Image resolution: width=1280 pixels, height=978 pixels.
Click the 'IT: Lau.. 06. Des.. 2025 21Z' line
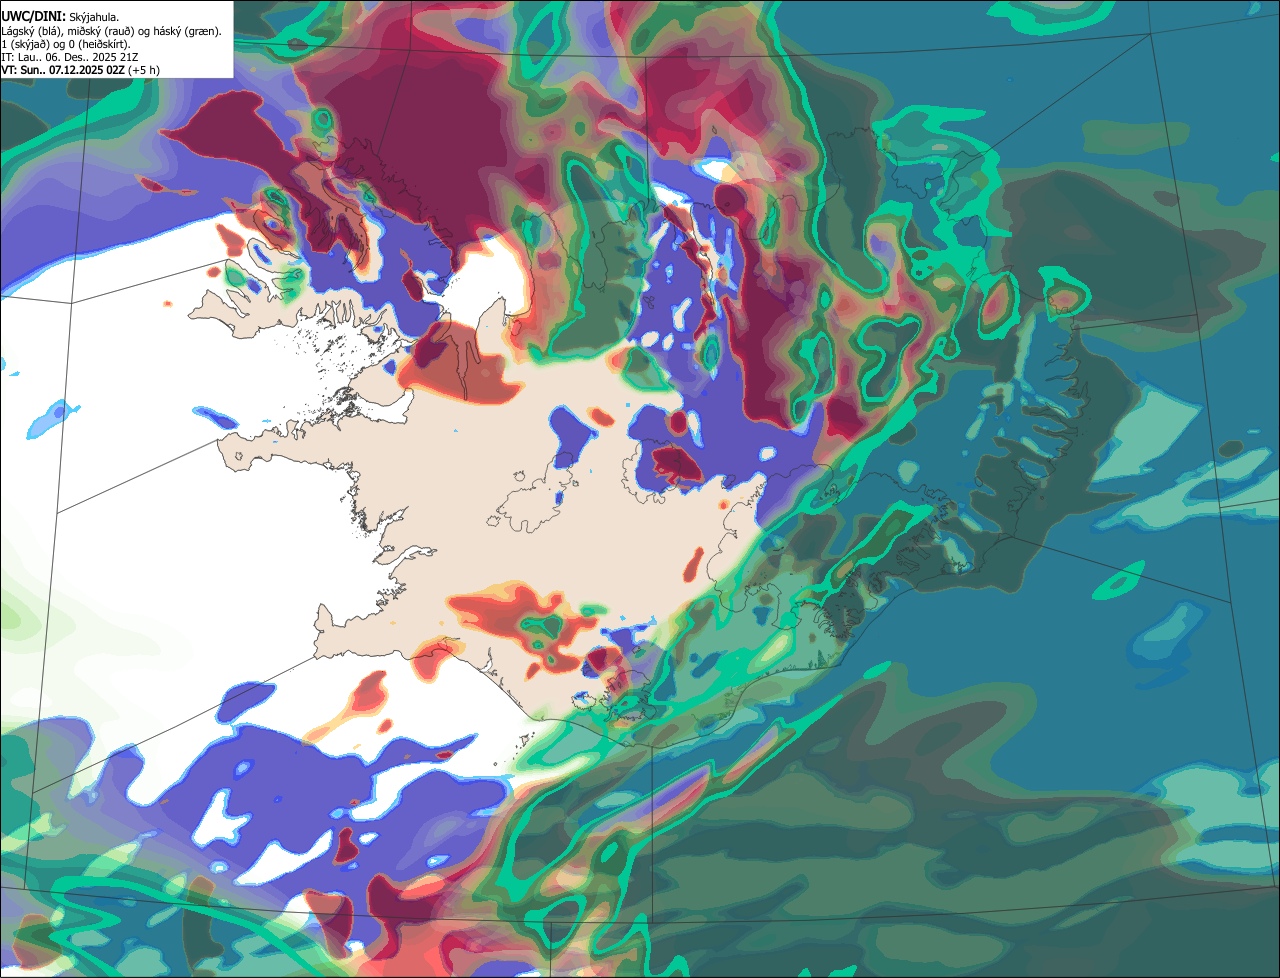coord(70,57)
